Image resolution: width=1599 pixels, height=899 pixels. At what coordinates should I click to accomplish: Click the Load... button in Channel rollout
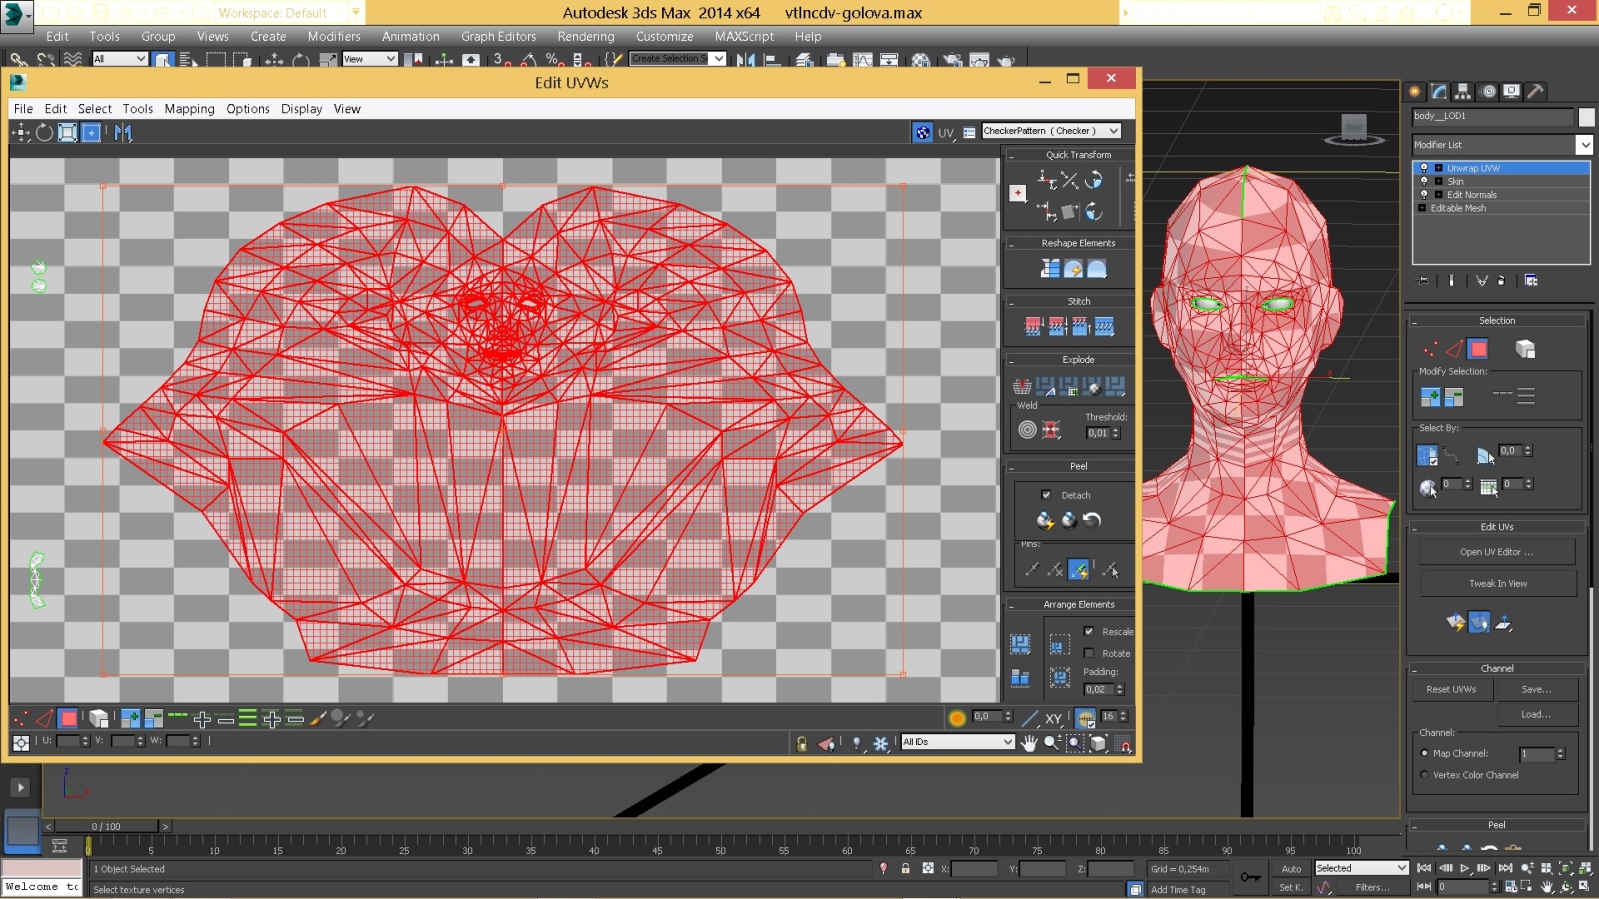pos(1537,714)
